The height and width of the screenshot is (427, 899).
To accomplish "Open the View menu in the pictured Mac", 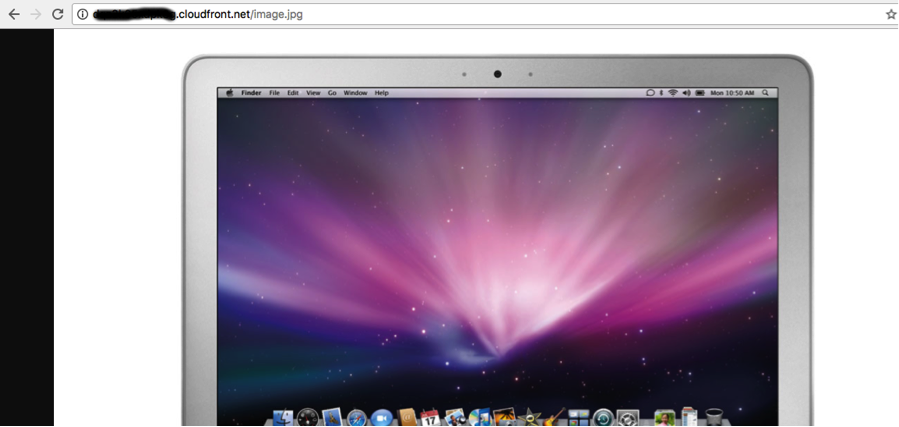I will click(x=313, y=92).
